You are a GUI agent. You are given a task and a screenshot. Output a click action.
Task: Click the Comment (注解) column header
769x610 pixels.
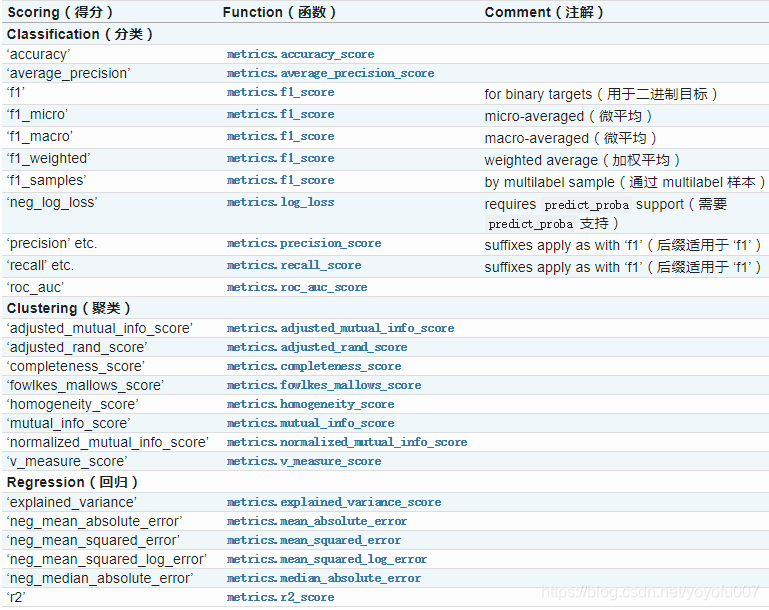tap(544, 12)
